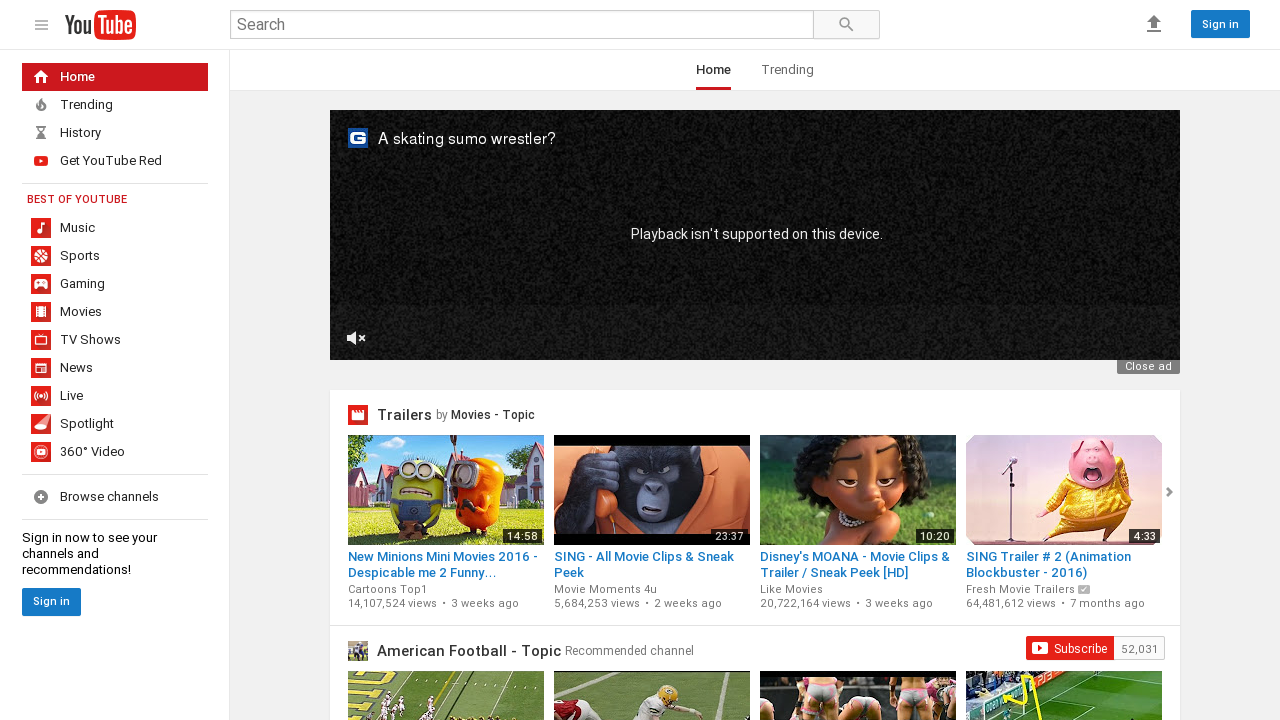The image size is (1280, 720).
Task: Open the Like Movies channel
Action: coord(791,590)
